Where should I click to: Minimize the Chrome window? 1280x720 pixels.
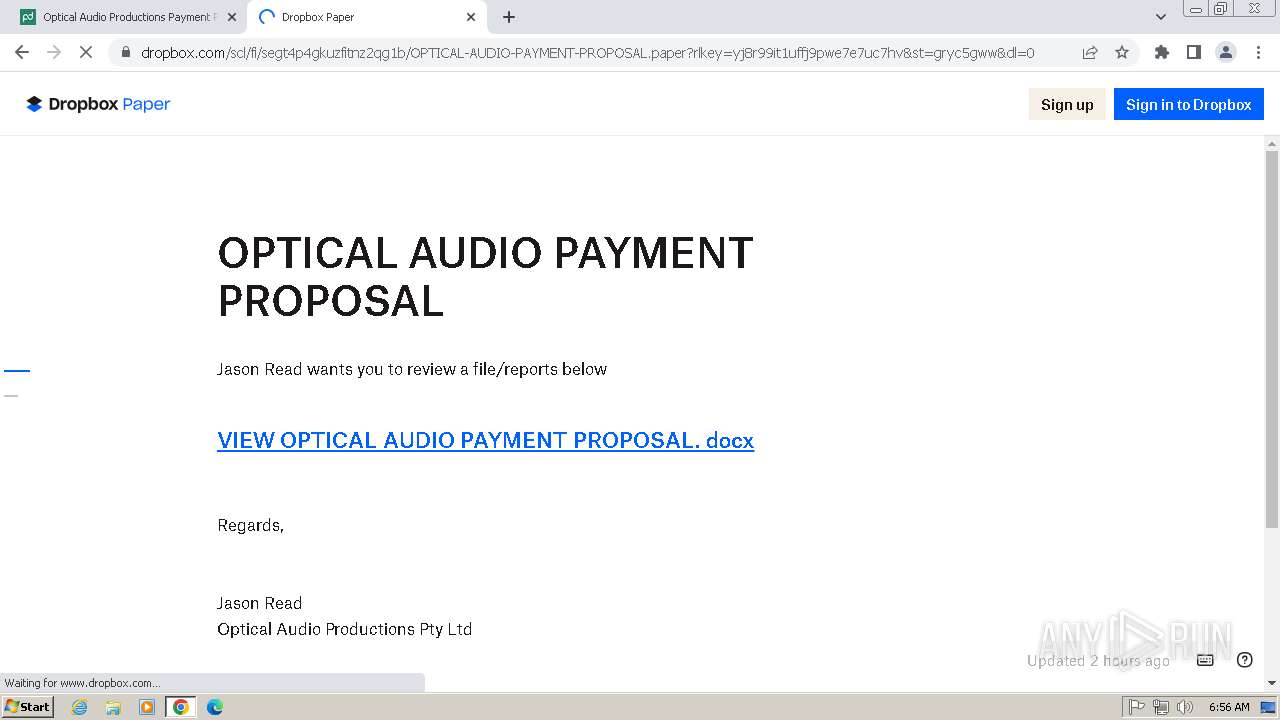(x=1196, y=8)
